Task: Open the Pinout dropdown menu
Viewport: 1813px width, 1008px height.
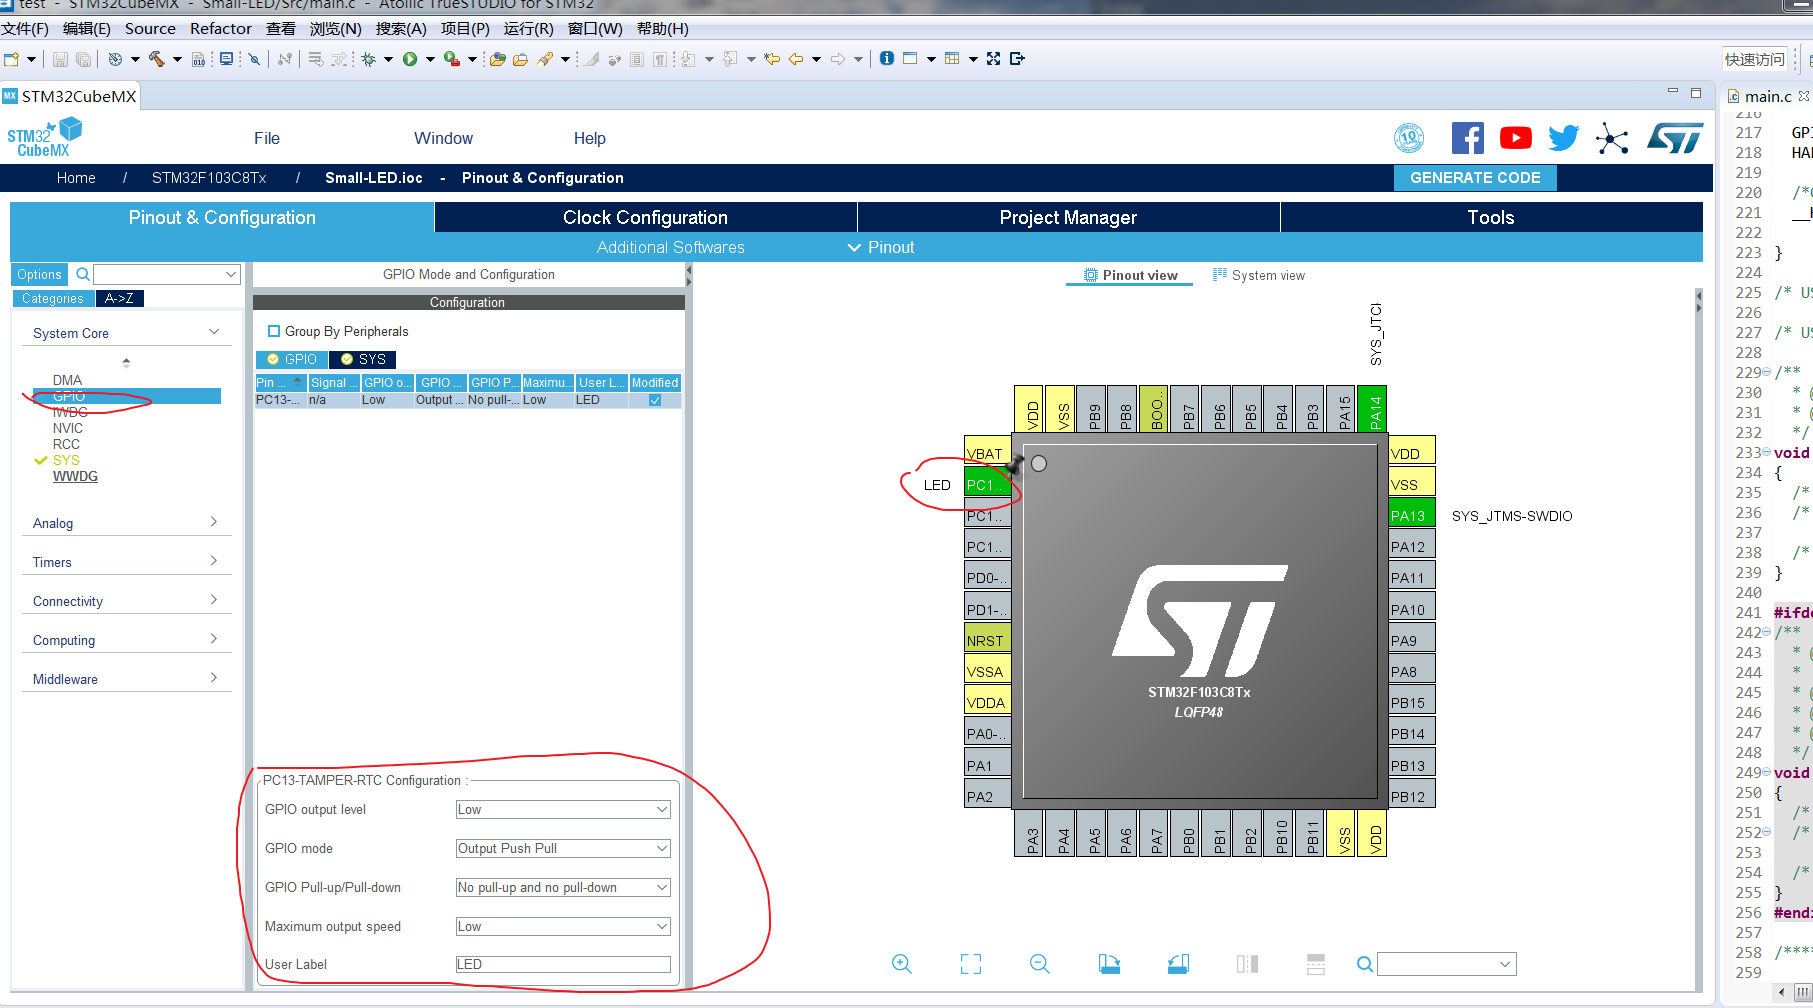Action: (x=881, y=247)
